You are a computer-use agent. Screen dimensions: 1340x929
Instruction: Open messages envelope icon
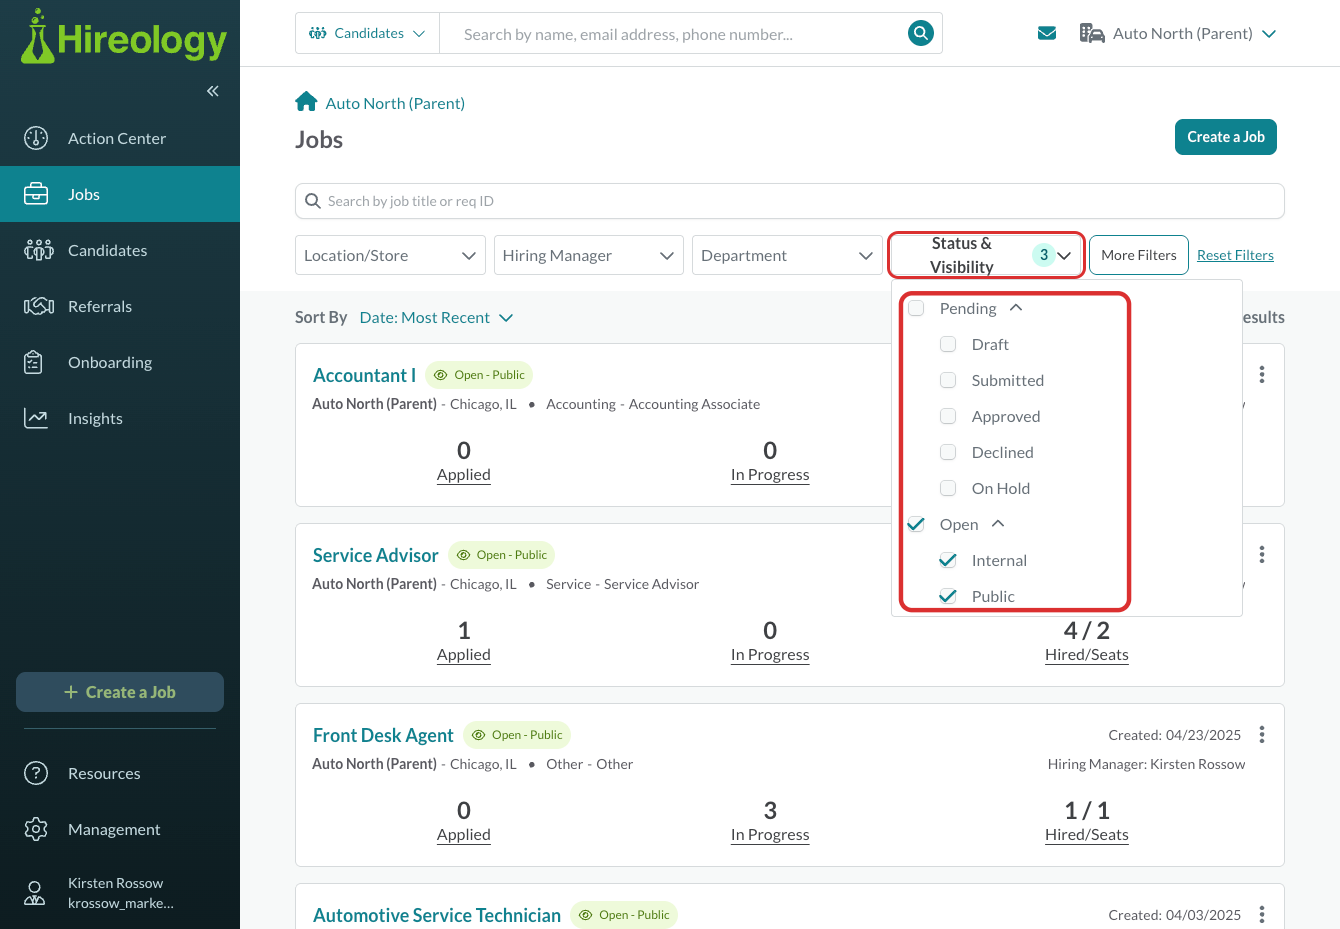pos(1047,33)
